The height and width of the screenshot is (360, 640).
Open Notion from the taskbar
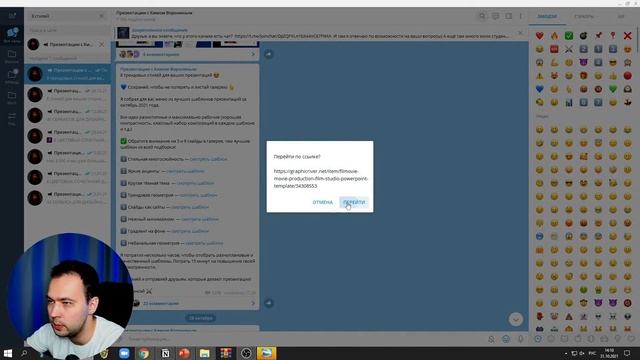165,353
